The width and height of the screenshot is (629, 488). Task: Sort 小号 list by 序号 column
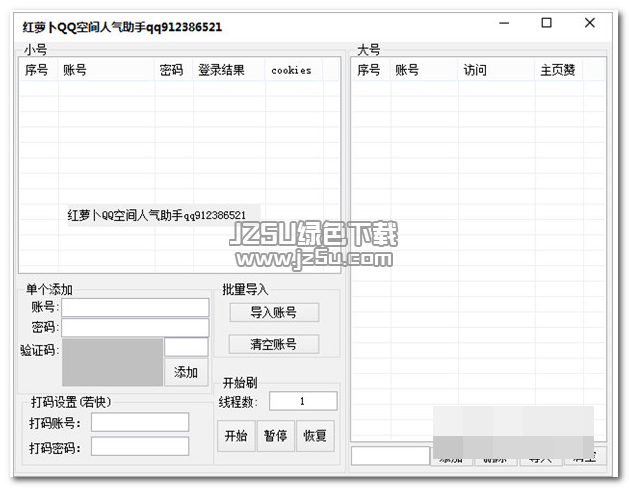[39, 70]
